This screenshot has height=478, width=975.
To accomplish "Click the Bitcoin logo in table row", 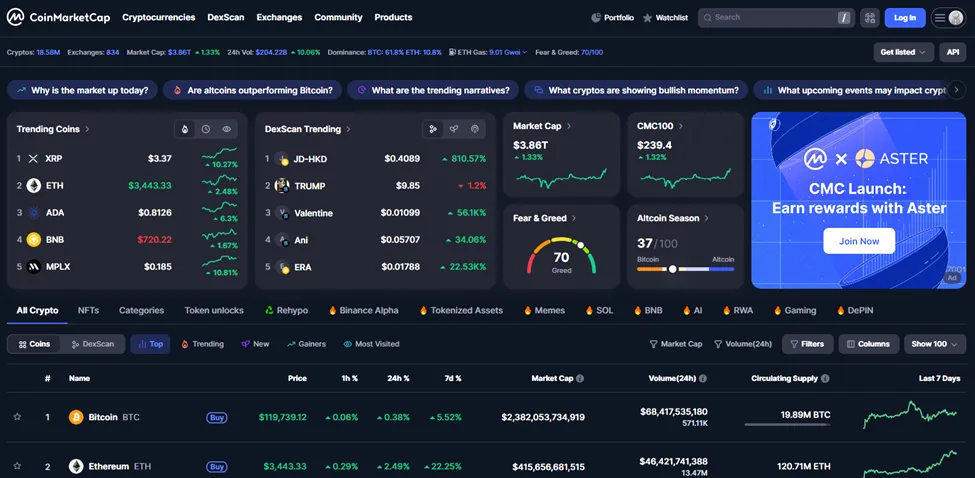I will (76, 417).
